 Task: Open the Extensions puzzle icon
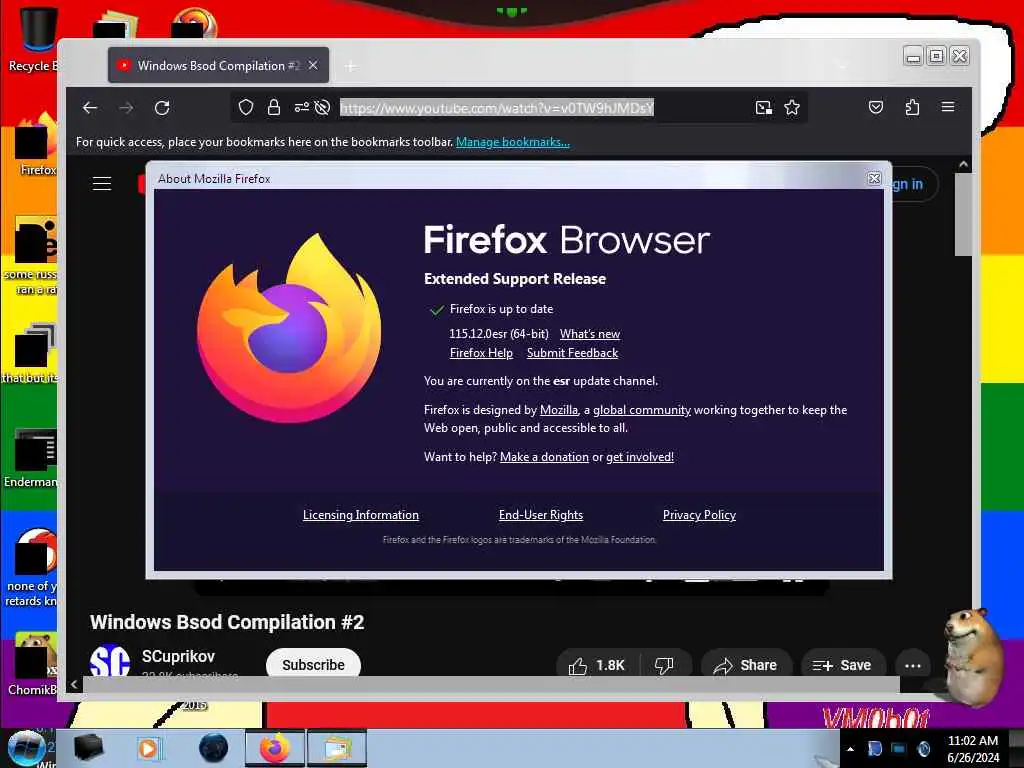point(912,107)
